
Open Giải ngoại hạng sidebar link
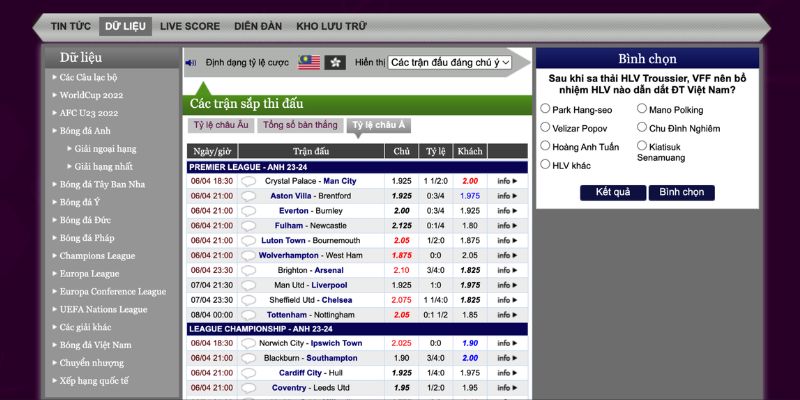106,149
